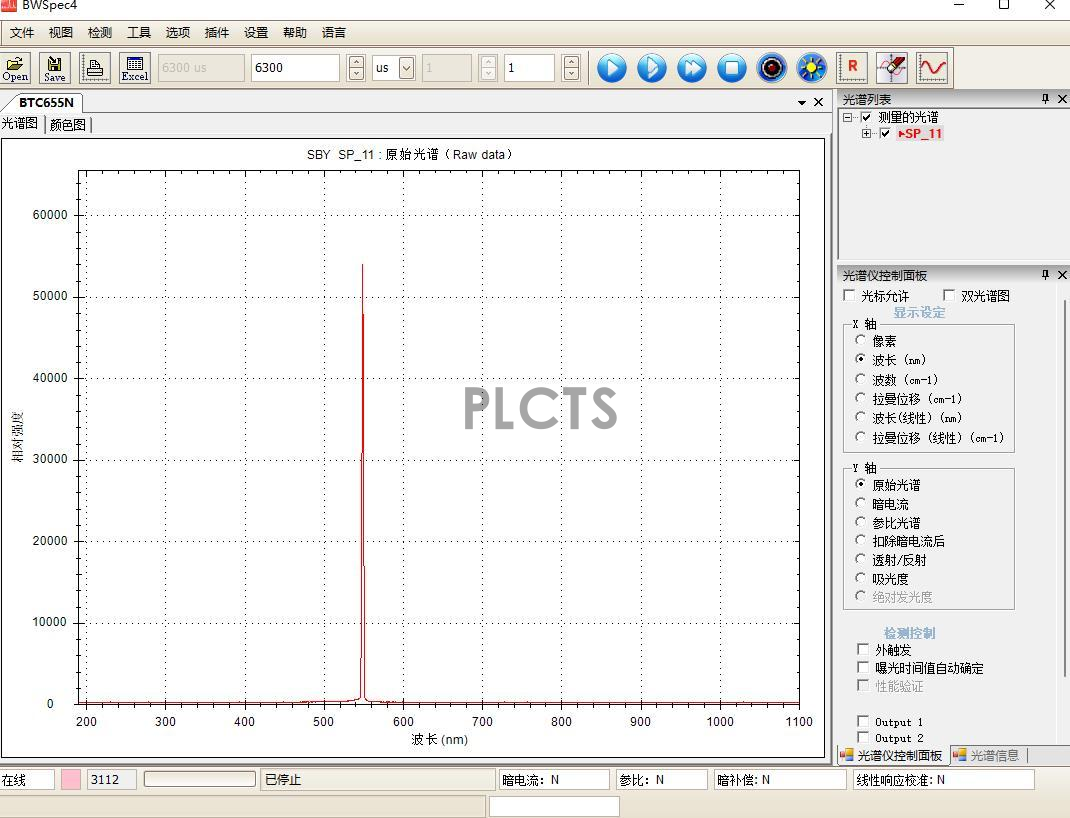
Task: Open the us time unit dropdown
Action: click(x=406, y=68)
